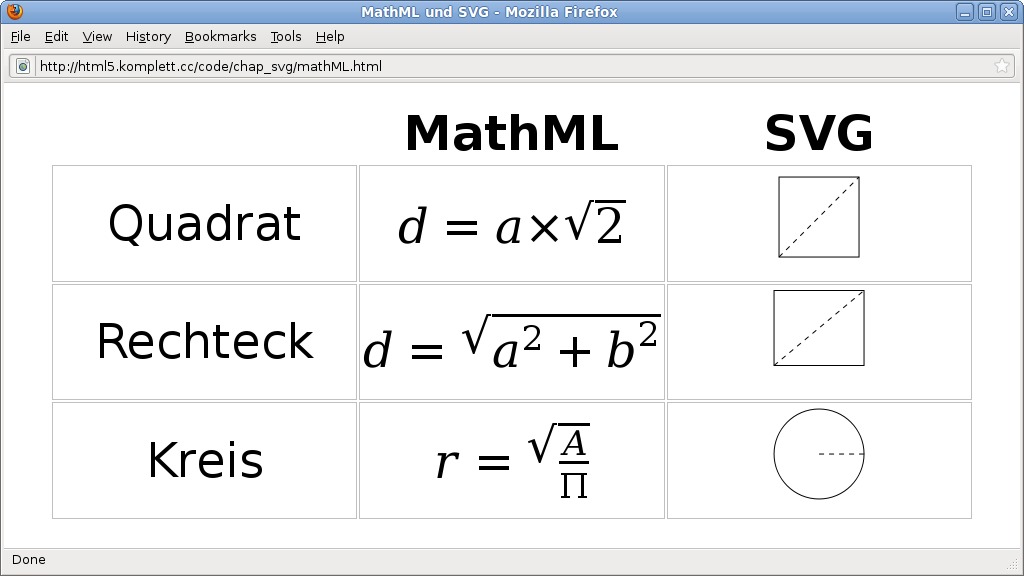1024x576 pixels.
Task: Open the Edit menu
Action: pyautogui.click(x=57, y=37)
